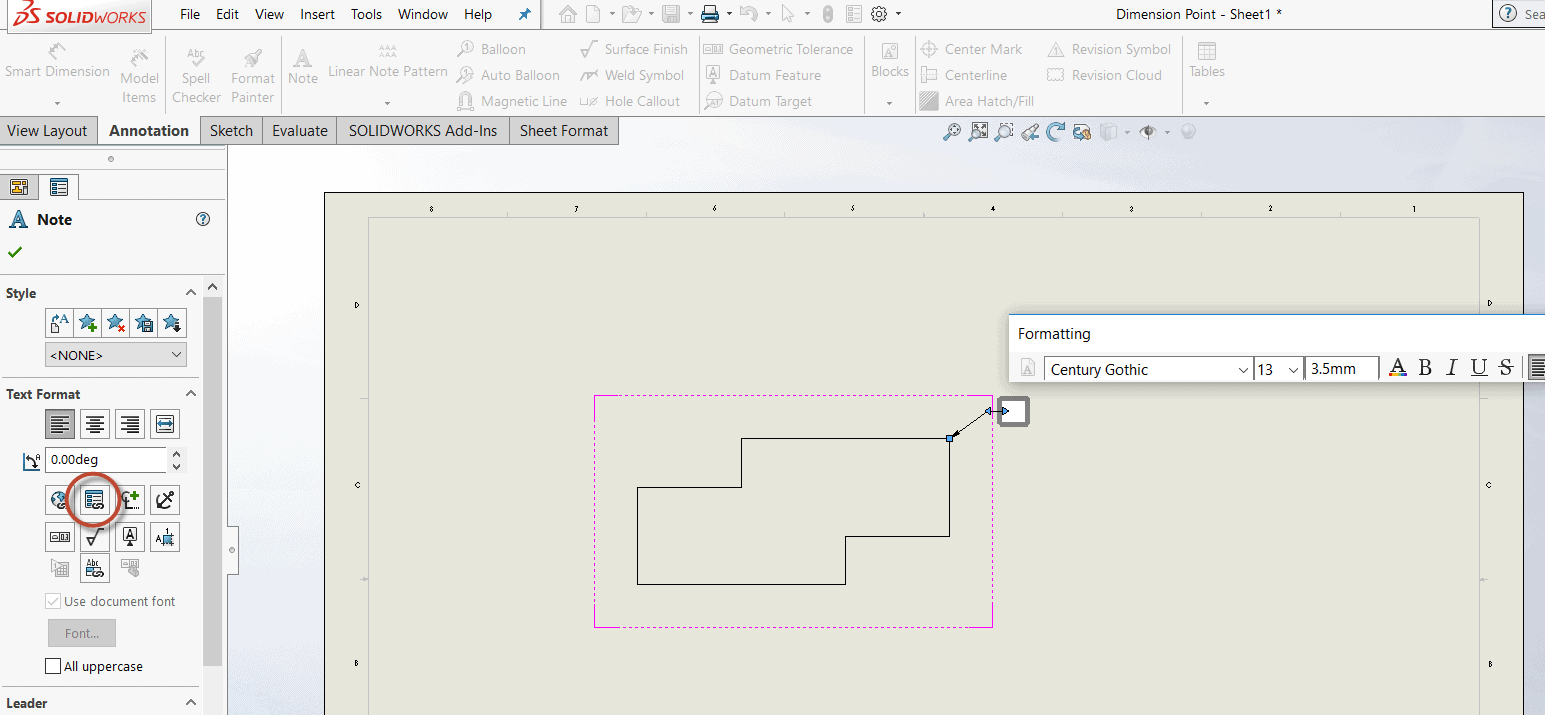Open the File menu
The height and width of the screenshot is (715, 1545).
coord(190,14)
